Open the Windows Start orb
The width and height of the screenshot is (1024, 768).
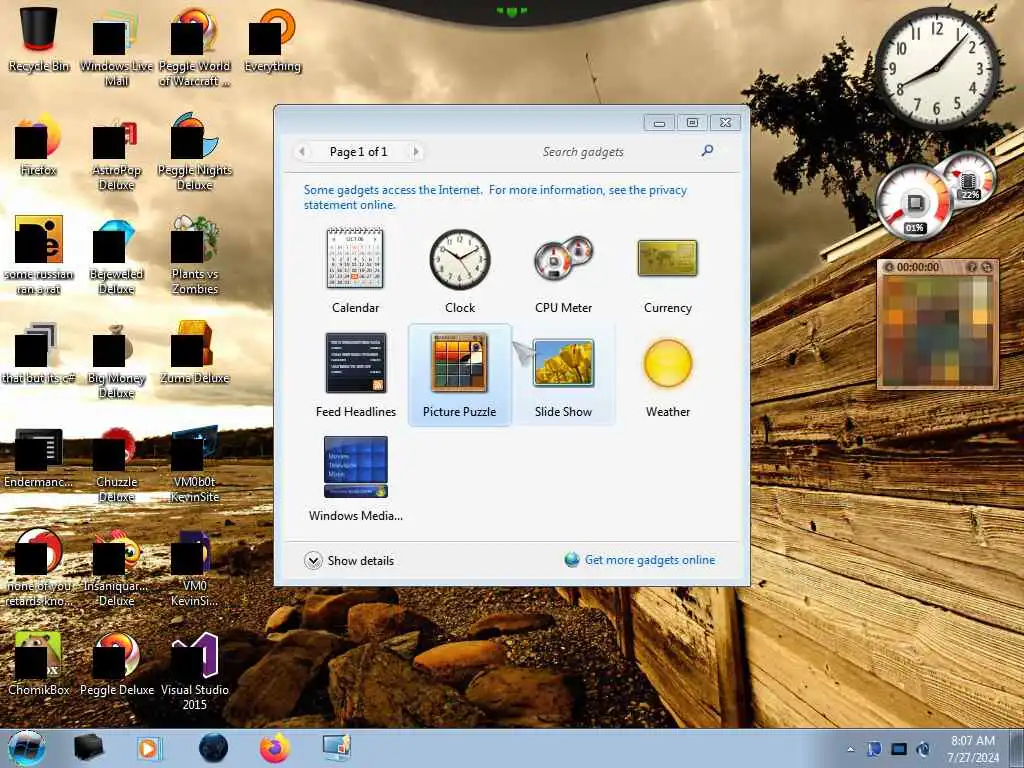click(x=27, y=748)
